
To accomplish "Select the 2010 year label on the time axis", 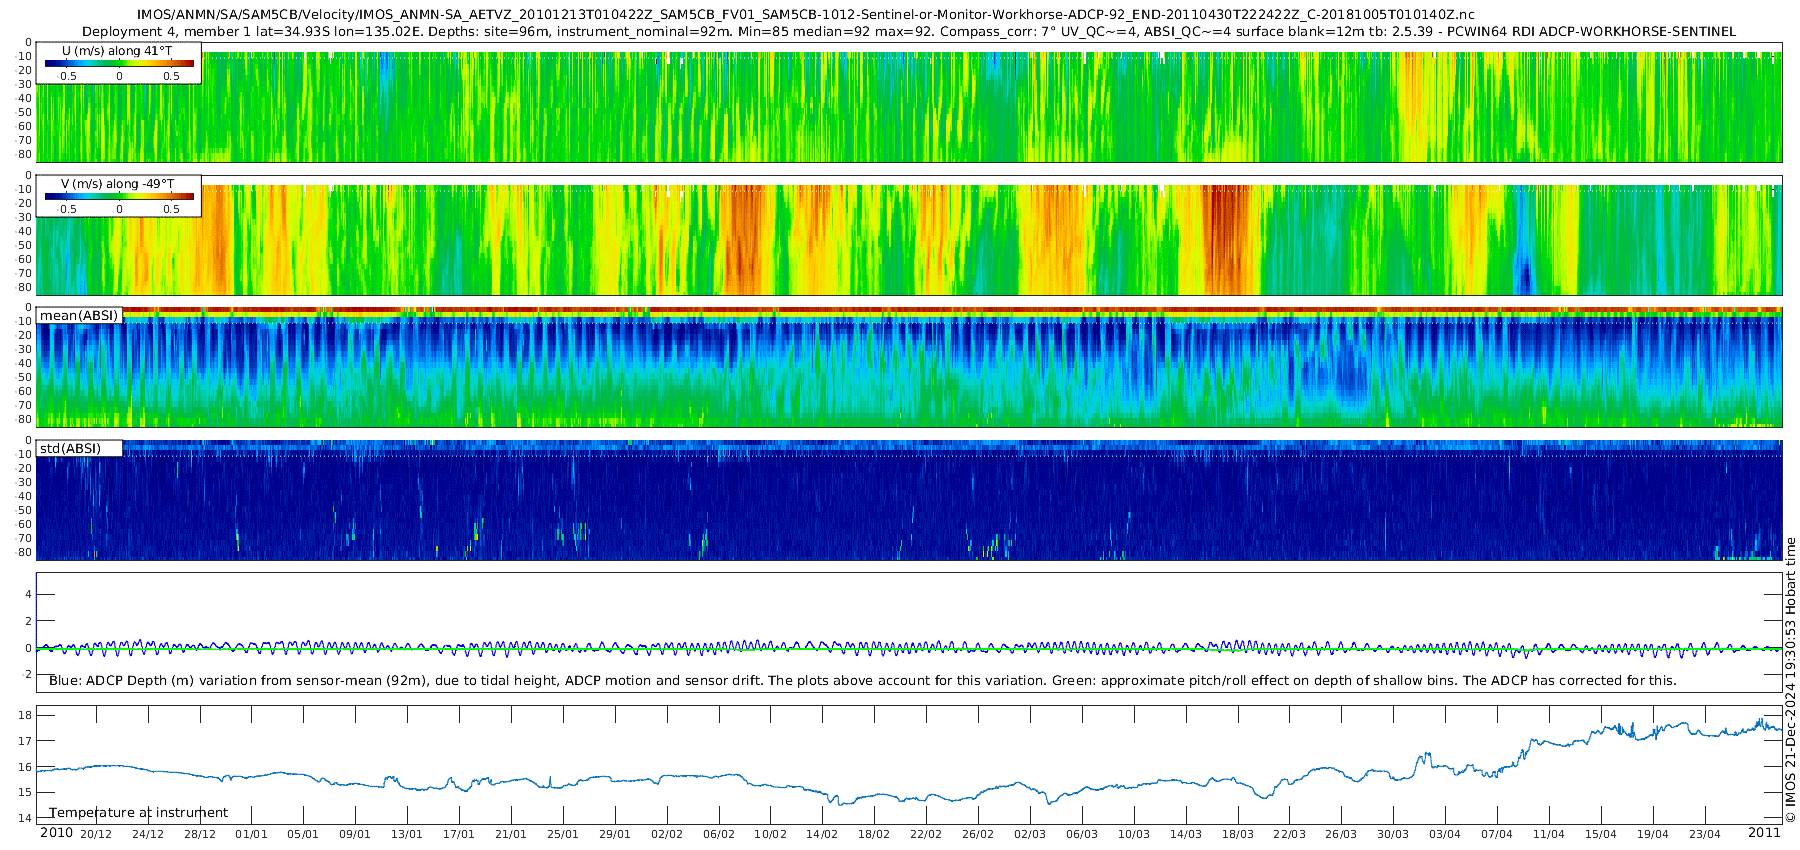I will tap(56, 833).
